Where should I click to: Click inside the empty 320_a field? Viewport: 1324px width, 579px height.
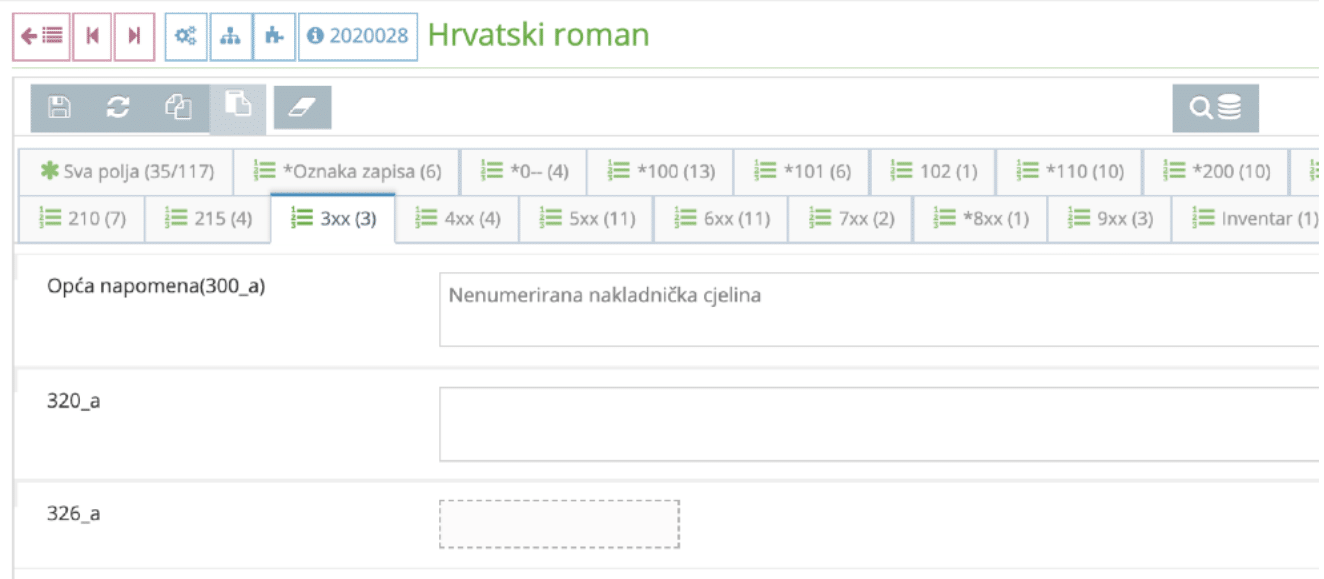coord(700,422)
